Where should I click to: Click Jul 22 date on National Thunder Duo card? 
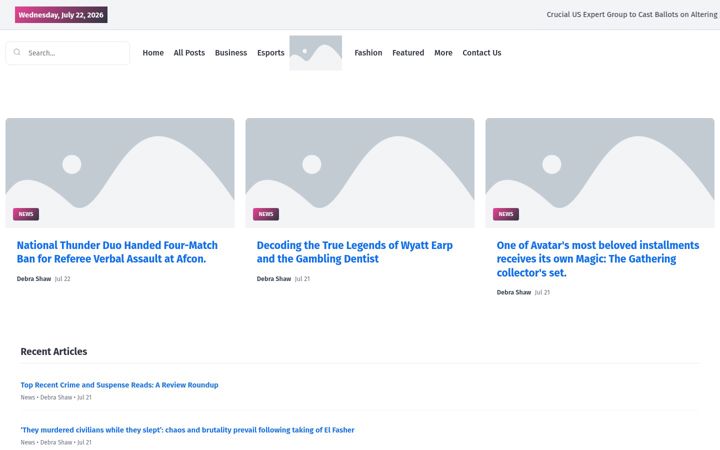coord(62,279)
